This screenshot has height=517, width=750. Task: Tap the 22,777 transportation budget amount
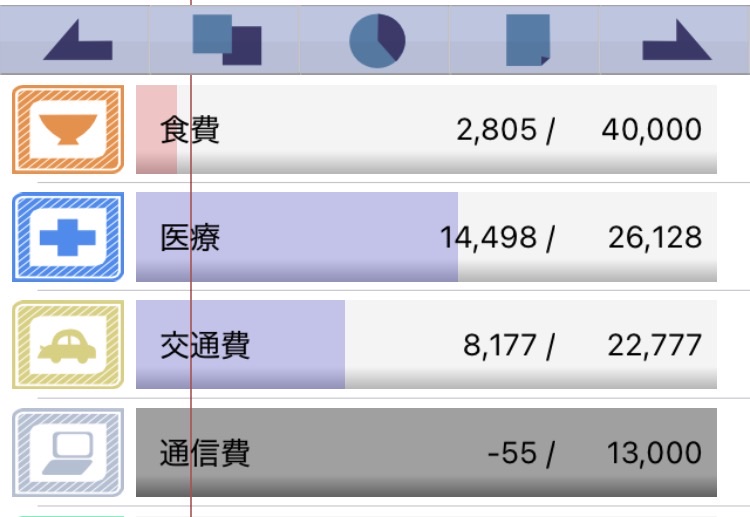click(x=655, y=345)
